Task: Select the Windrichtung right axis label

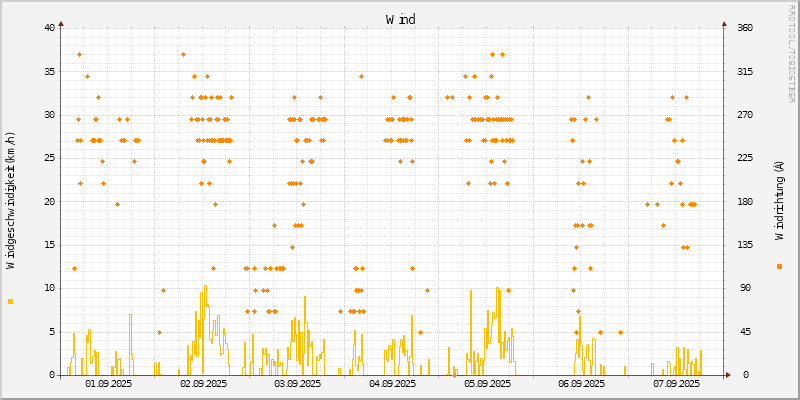Action: [779, 200]
